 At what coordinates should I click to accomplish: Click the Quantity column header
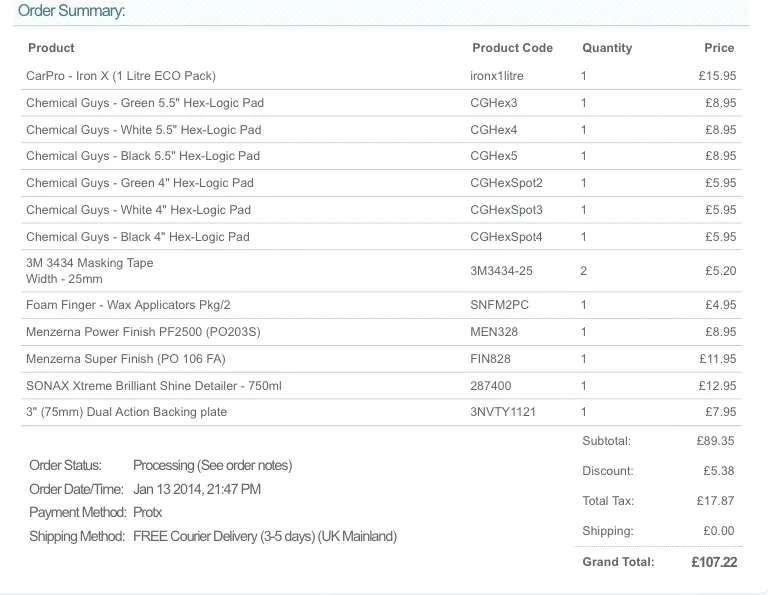(x=607, y=48)
